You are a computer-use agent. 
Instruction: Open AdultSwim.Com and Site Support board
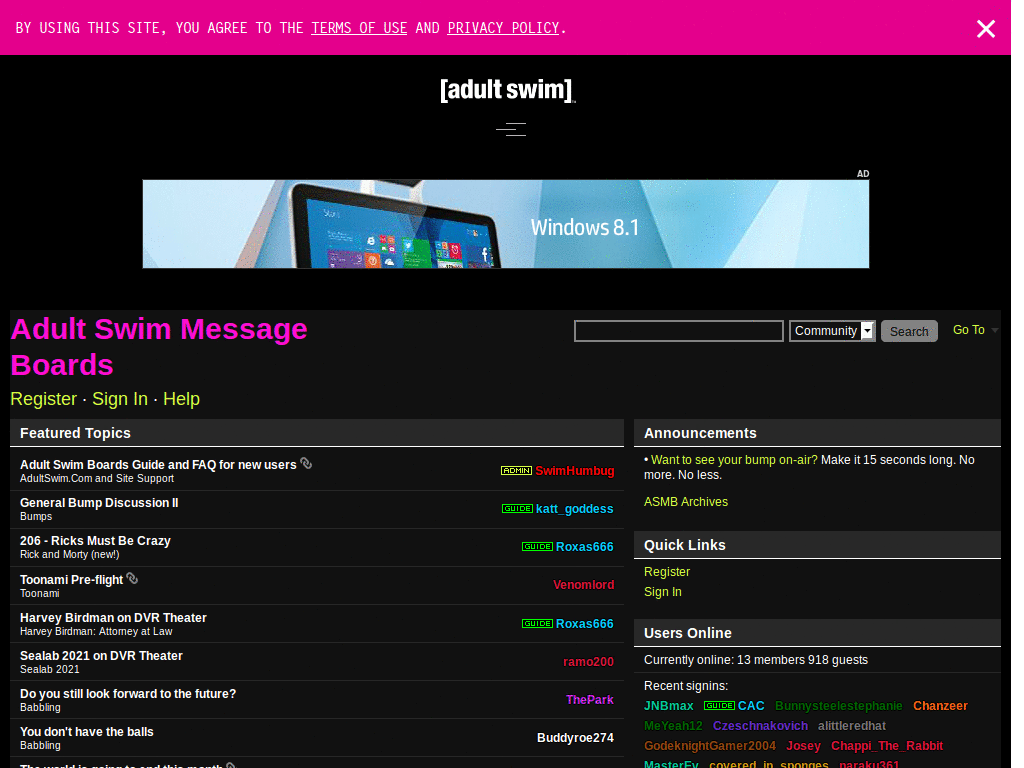pyautogui.click(x=97, y=479)
